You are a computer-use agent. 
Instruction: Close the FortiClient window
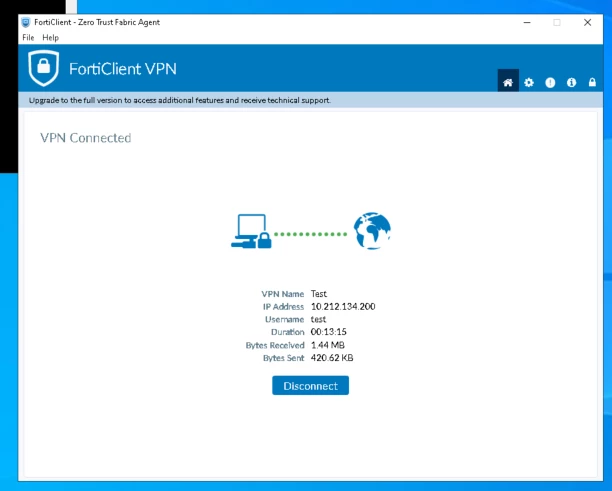587,23
